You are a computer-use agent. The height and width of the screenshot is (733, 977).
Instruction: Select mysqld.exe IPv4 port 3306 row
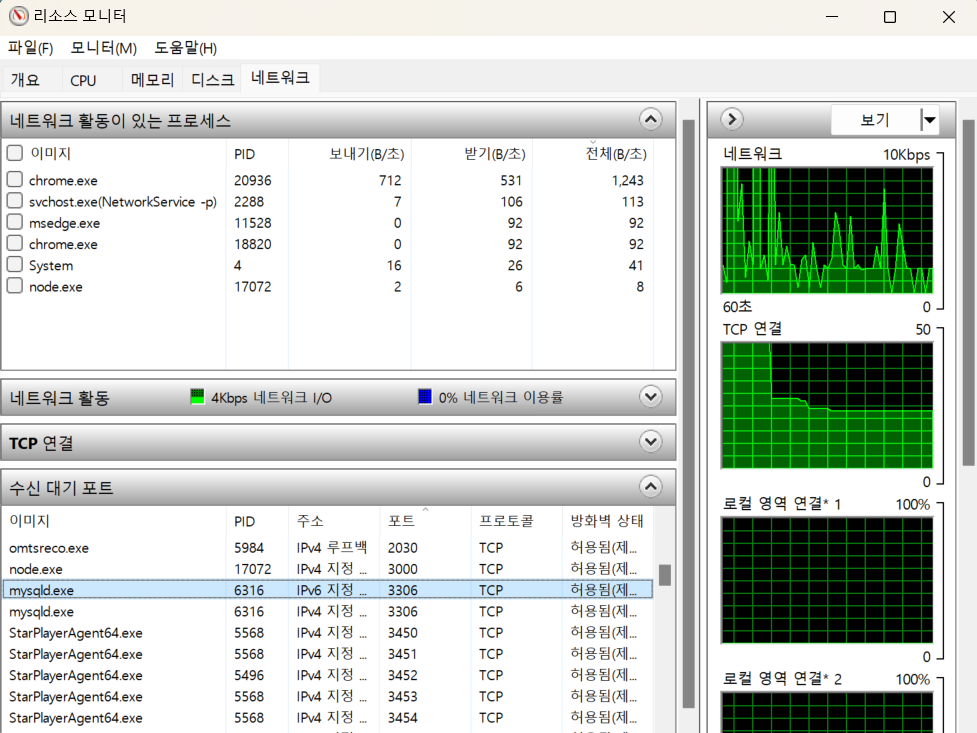click(x=328, y=611)
